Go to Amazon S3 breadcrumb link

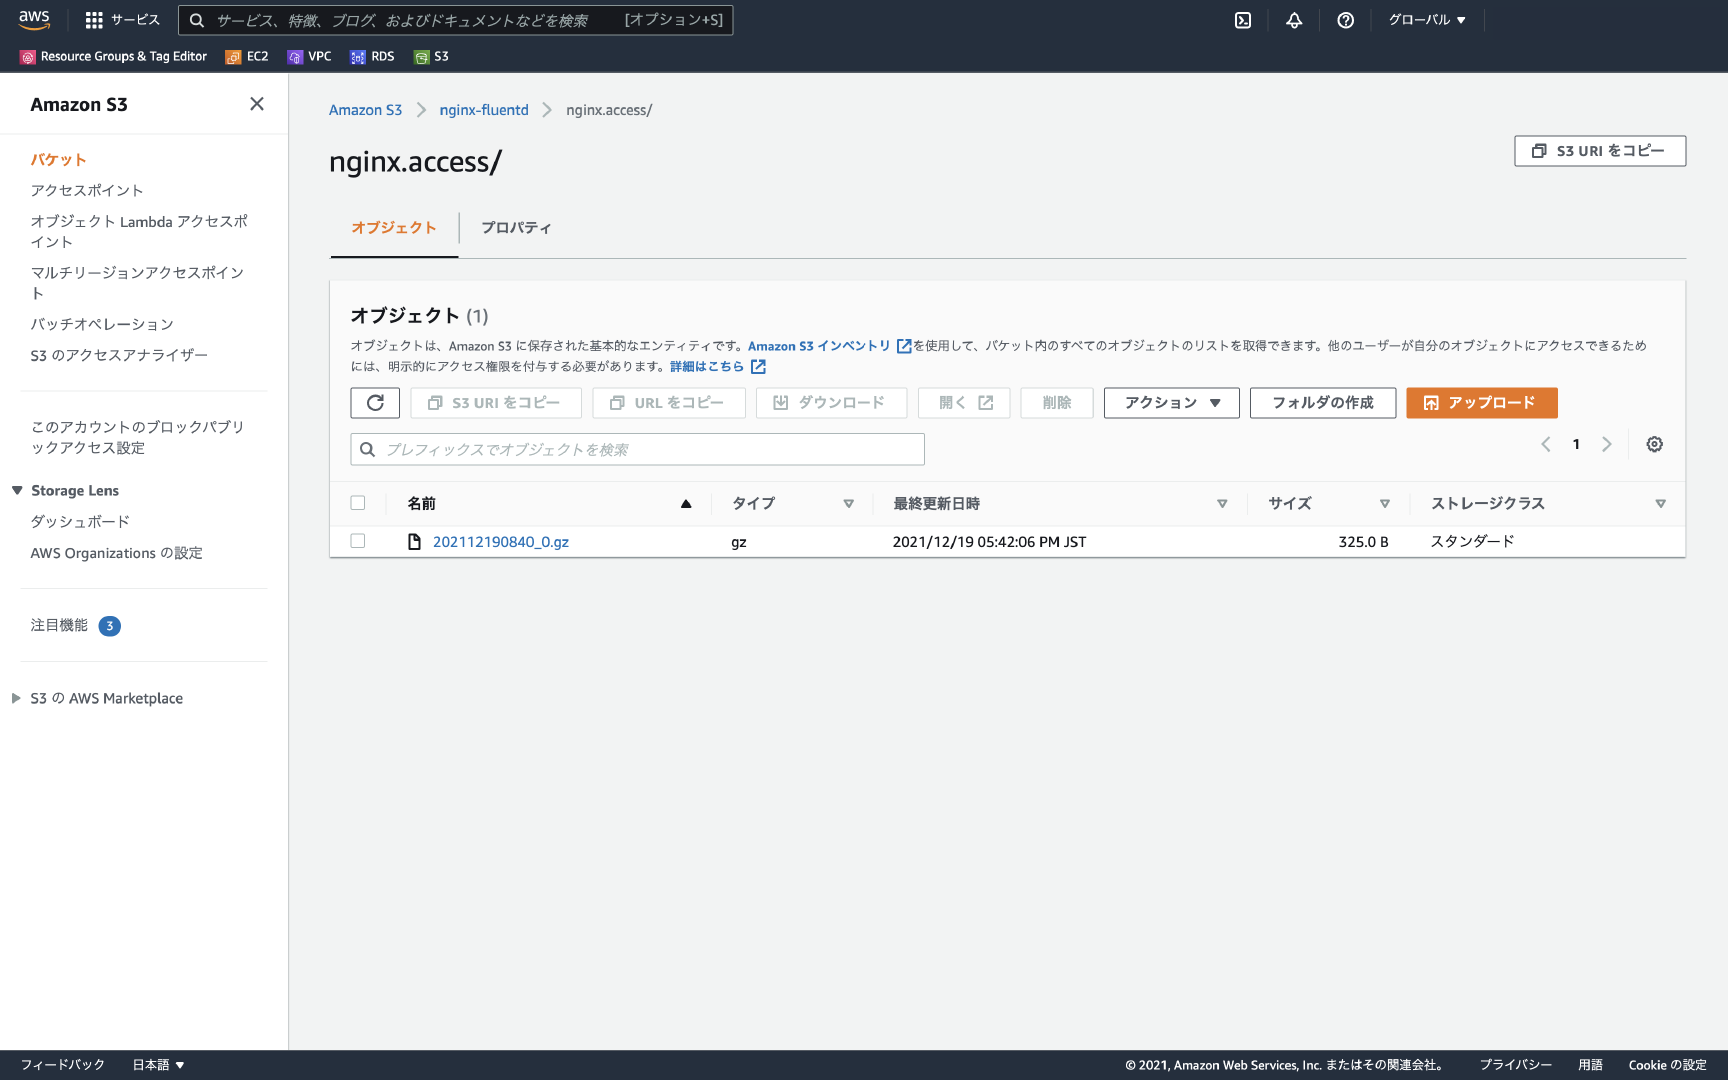[365, 110]
